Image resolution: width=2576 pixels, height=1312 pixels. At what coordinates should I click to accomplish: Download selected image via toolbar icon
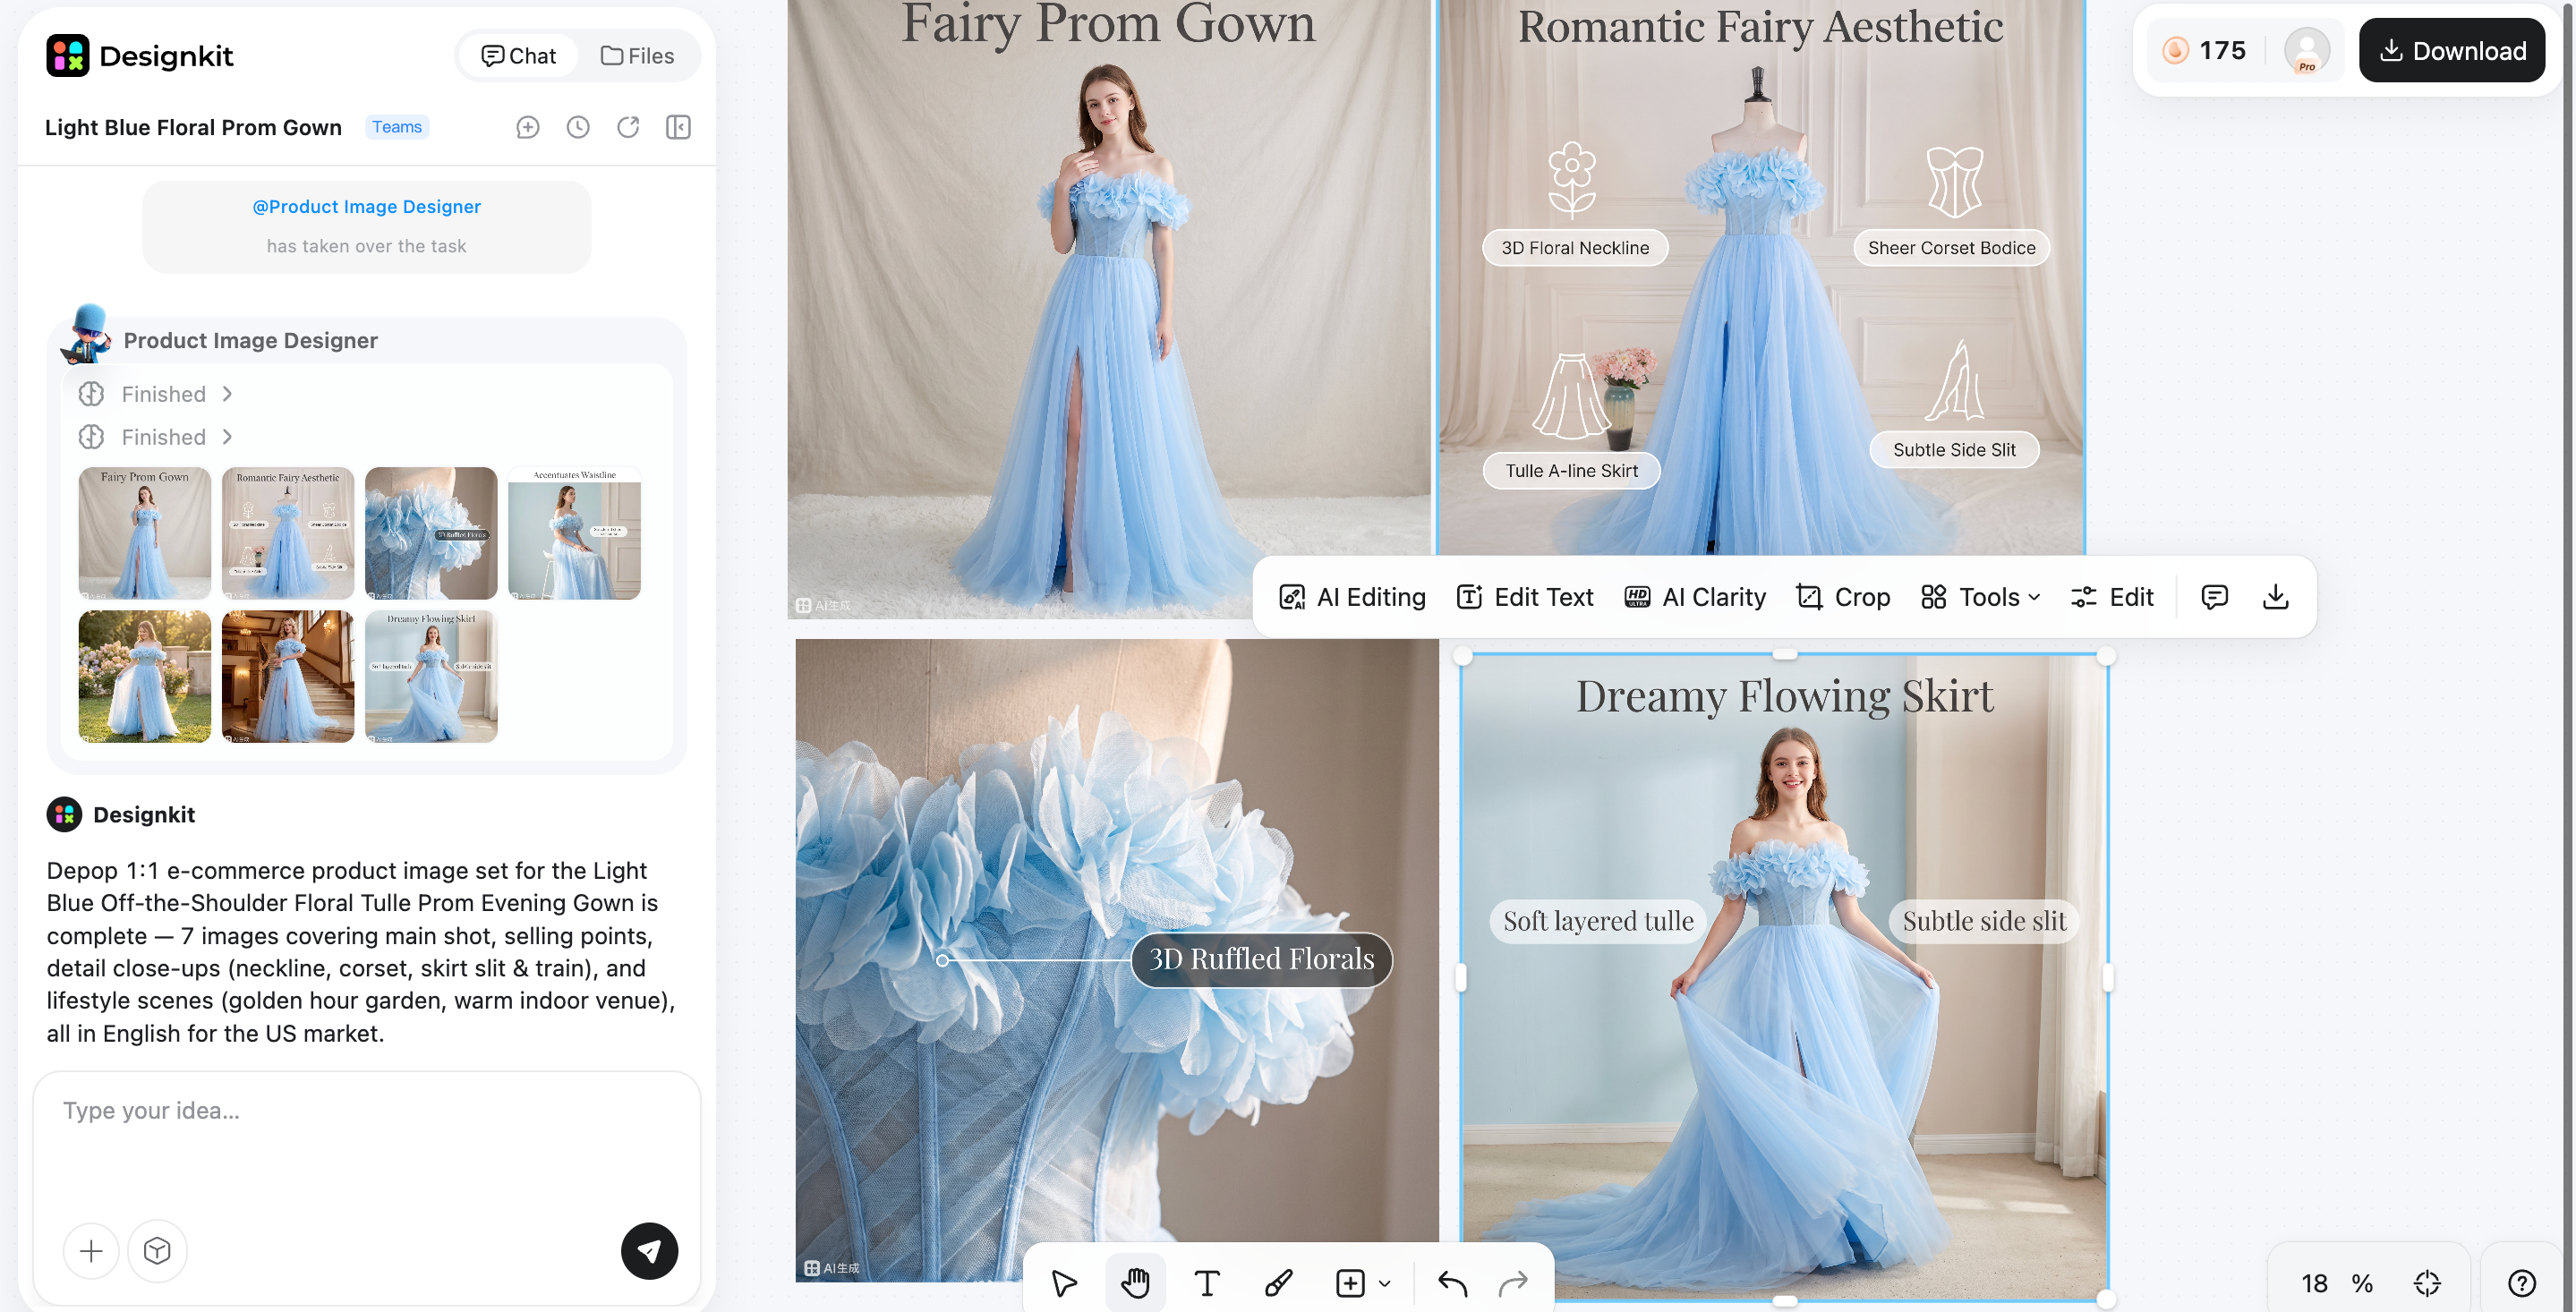[x=2275, y=597]
